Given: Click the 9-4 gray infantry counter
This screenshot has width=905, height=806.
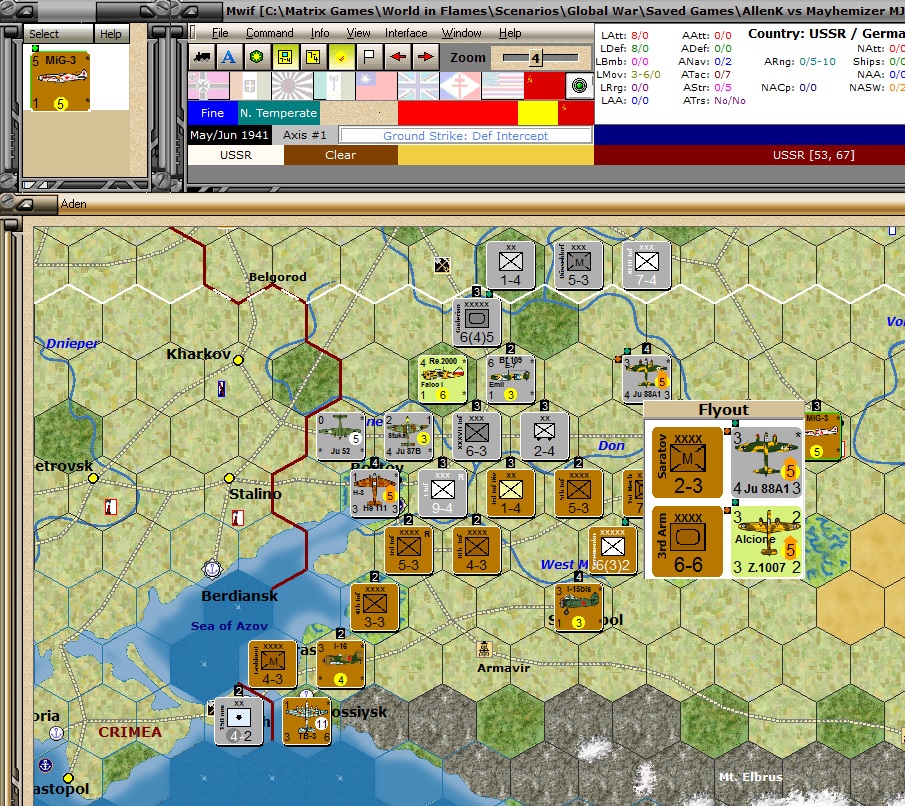Looking at the screenshot, I should click(x=442, y=493).
